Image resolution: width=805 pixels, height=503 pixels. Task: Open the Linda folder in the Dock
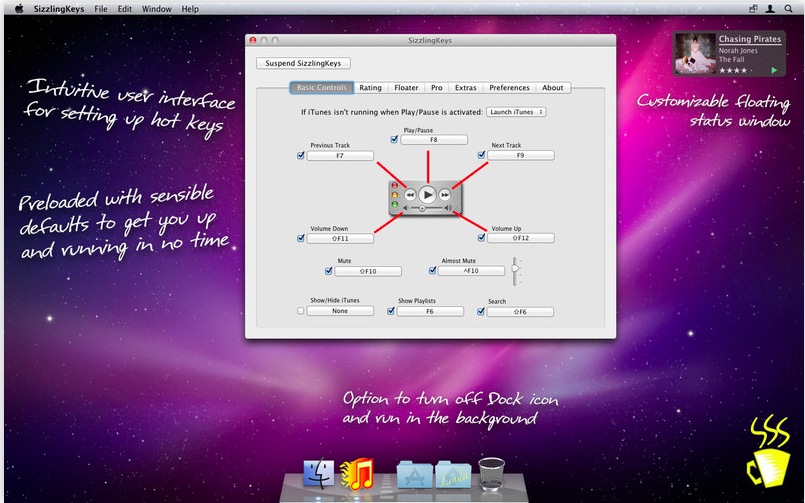(x=453, y=474)
